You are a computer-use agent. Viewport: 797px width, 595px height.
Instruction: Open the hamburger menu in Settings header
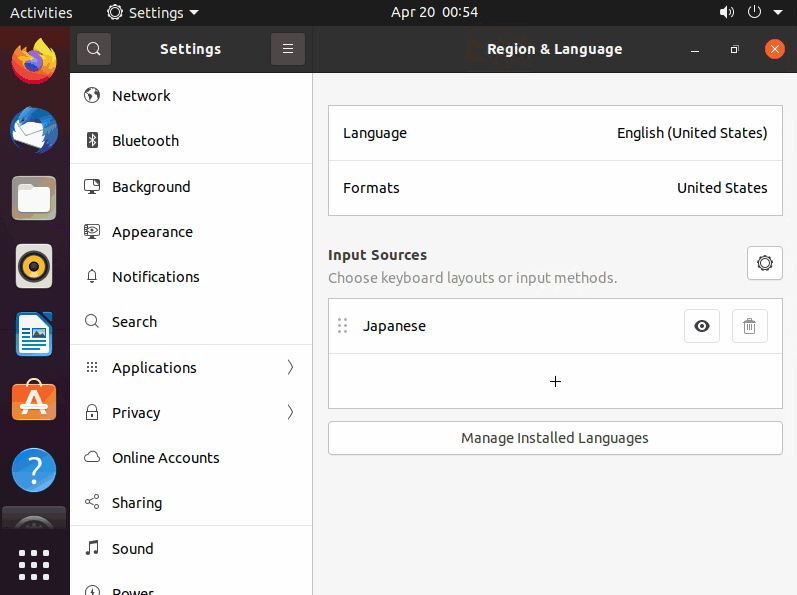(x=288, y=49)
